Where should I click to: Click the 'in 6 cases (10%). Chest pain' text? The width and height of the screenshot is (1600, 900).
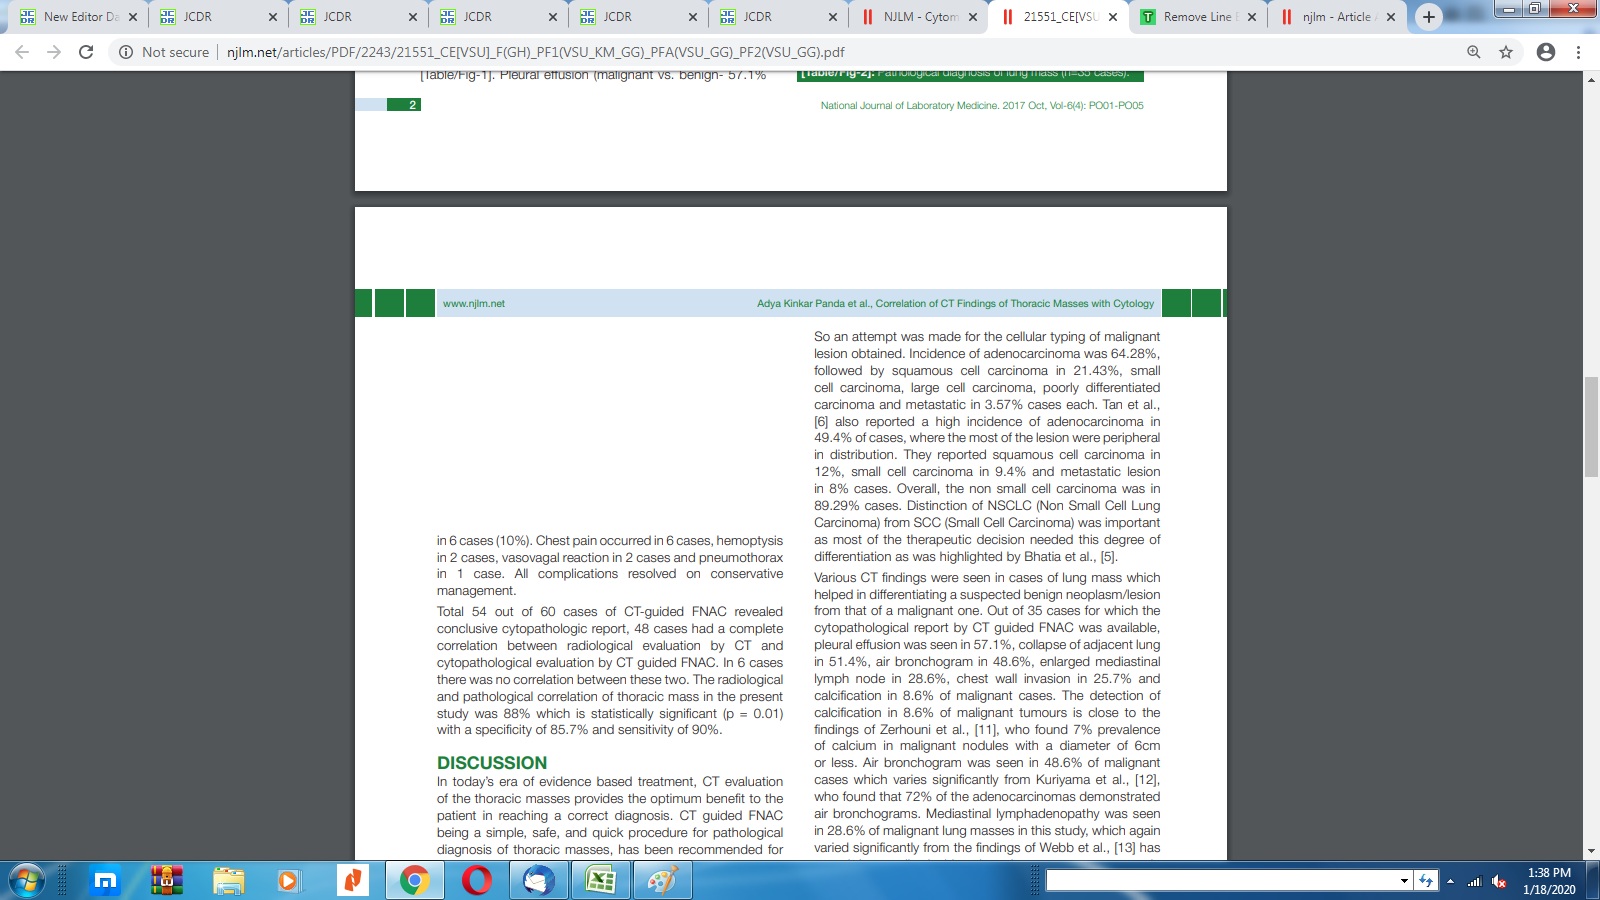(x=610, y=566)
